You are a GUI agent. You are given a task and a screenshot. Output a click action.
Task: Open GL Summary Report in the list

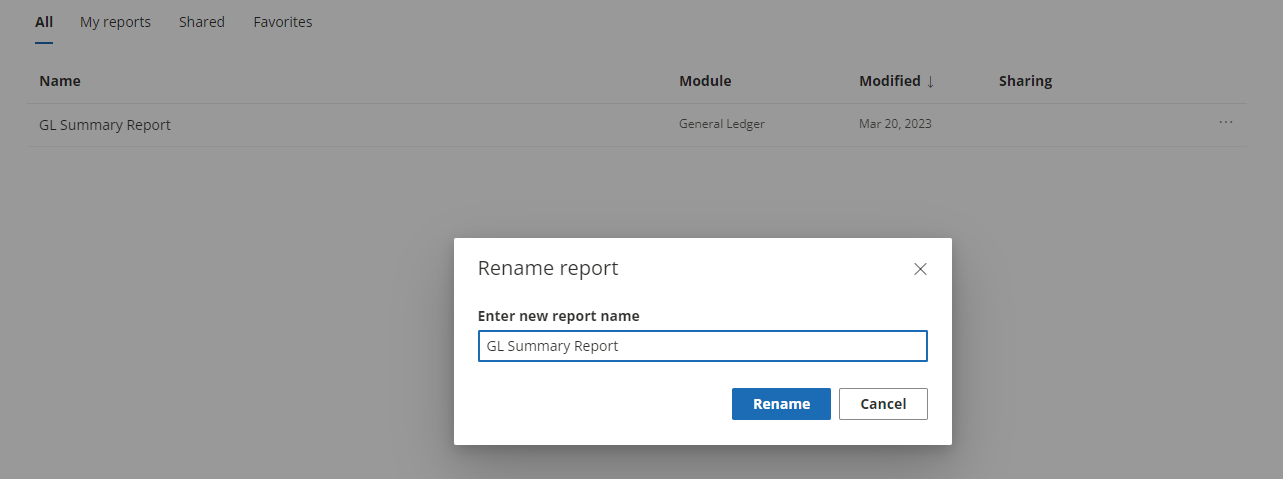(105, 125)
